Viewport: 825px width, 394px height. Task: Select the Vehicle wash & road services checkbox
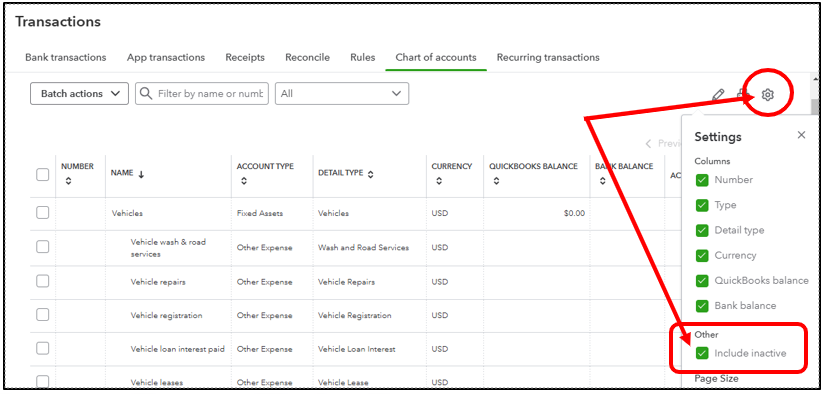click(x=43, y=247)
